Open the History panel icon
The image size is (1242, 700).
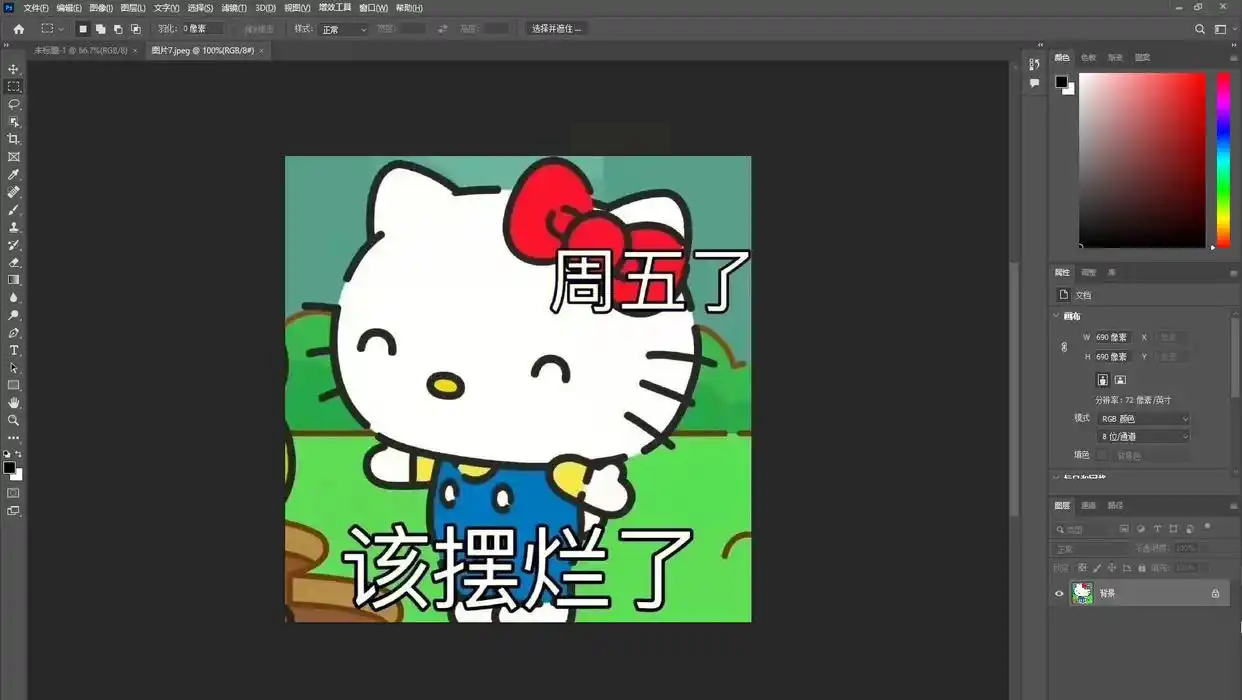[x=1034, y=65]
